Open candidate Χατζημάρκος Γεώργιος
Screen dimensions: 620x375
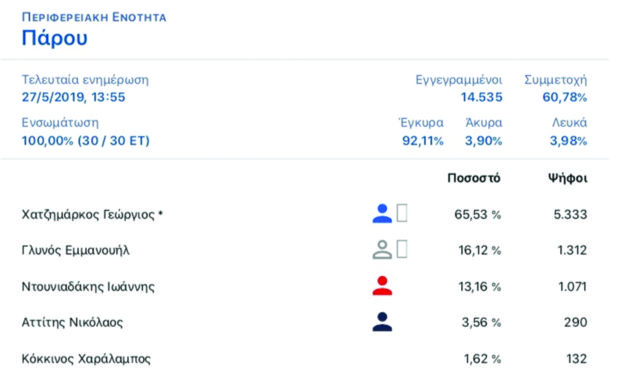[92, 214]
